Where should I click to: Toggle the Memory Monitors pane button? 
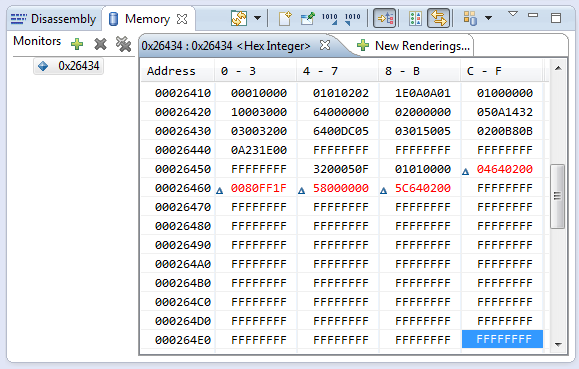click(x=385, y=18)
